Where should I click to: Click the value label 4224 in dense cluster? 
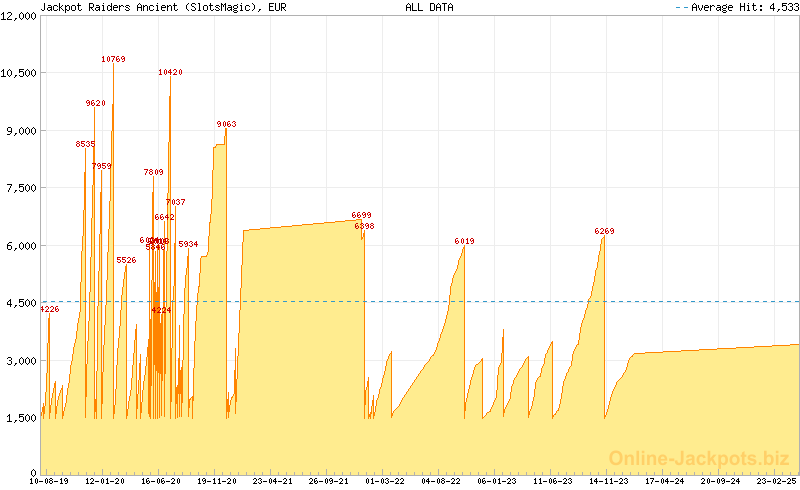161,310
